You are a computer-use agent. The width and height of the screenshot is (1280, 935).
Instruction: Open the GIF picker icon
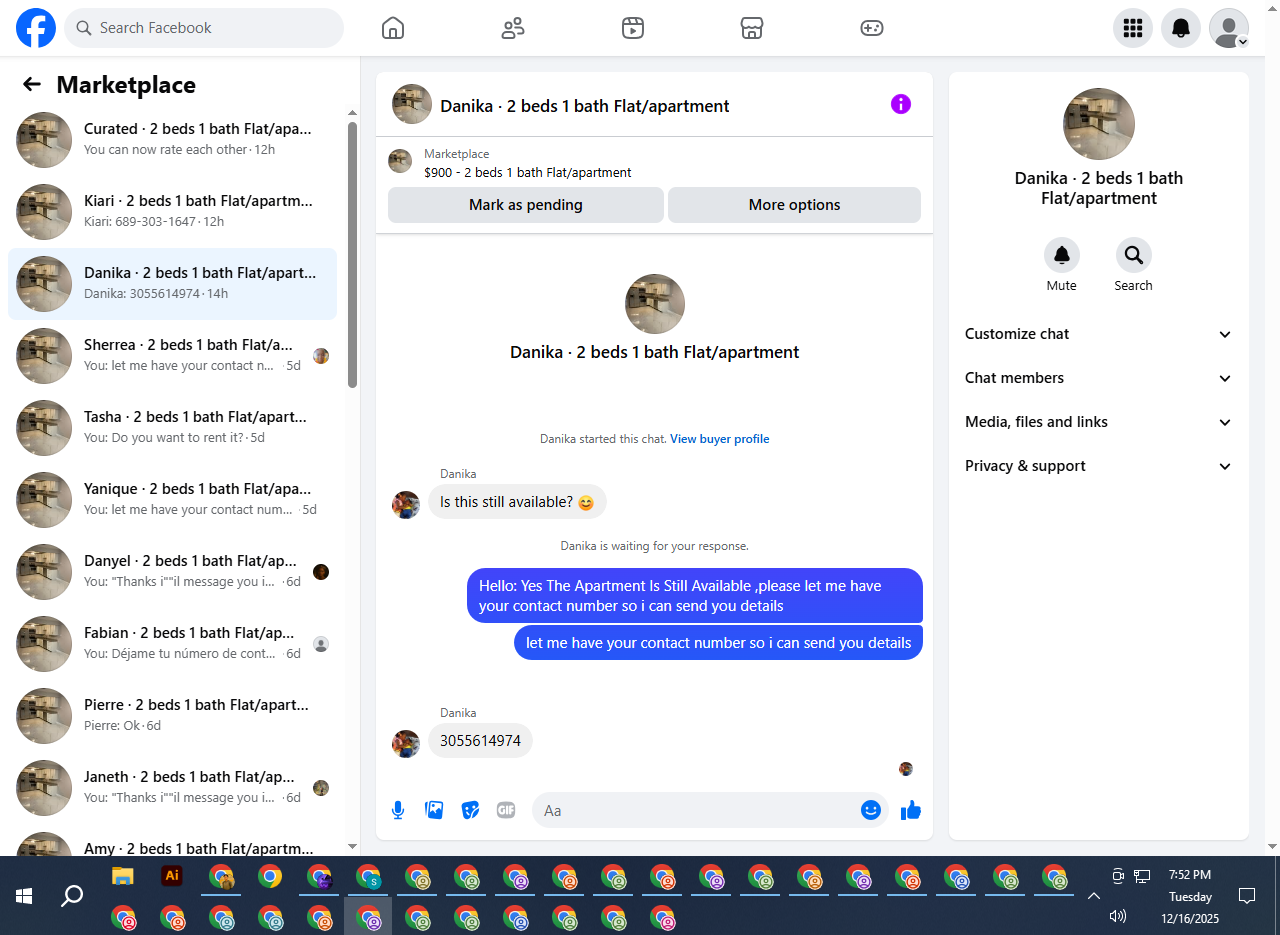(x=506, y=810)
